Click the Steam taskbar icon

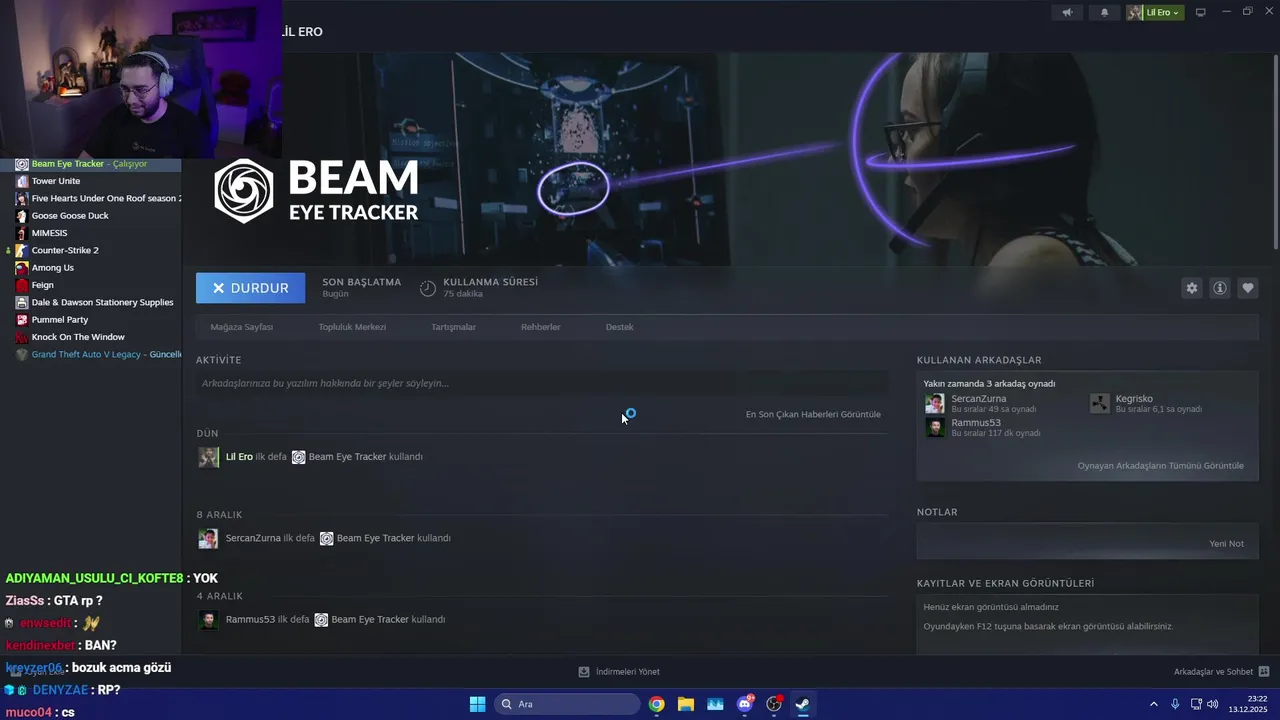(802, 704)
